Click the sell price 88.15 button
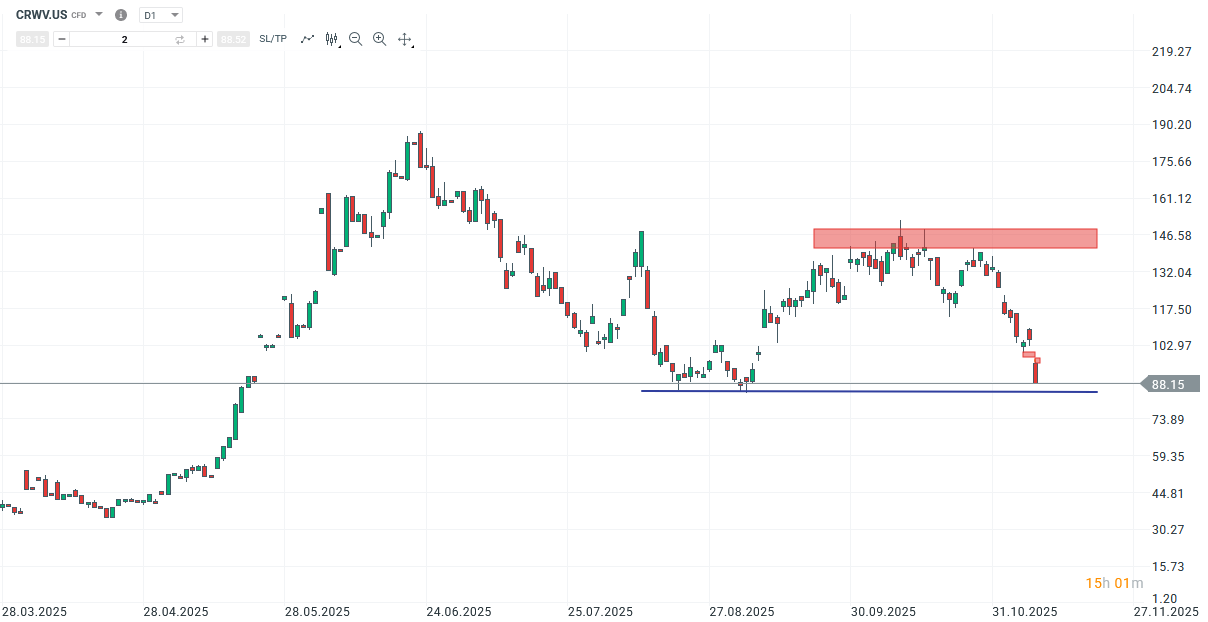Image resolution: width=1208 pixels, height=622 pixels. [x=32, y=38]
